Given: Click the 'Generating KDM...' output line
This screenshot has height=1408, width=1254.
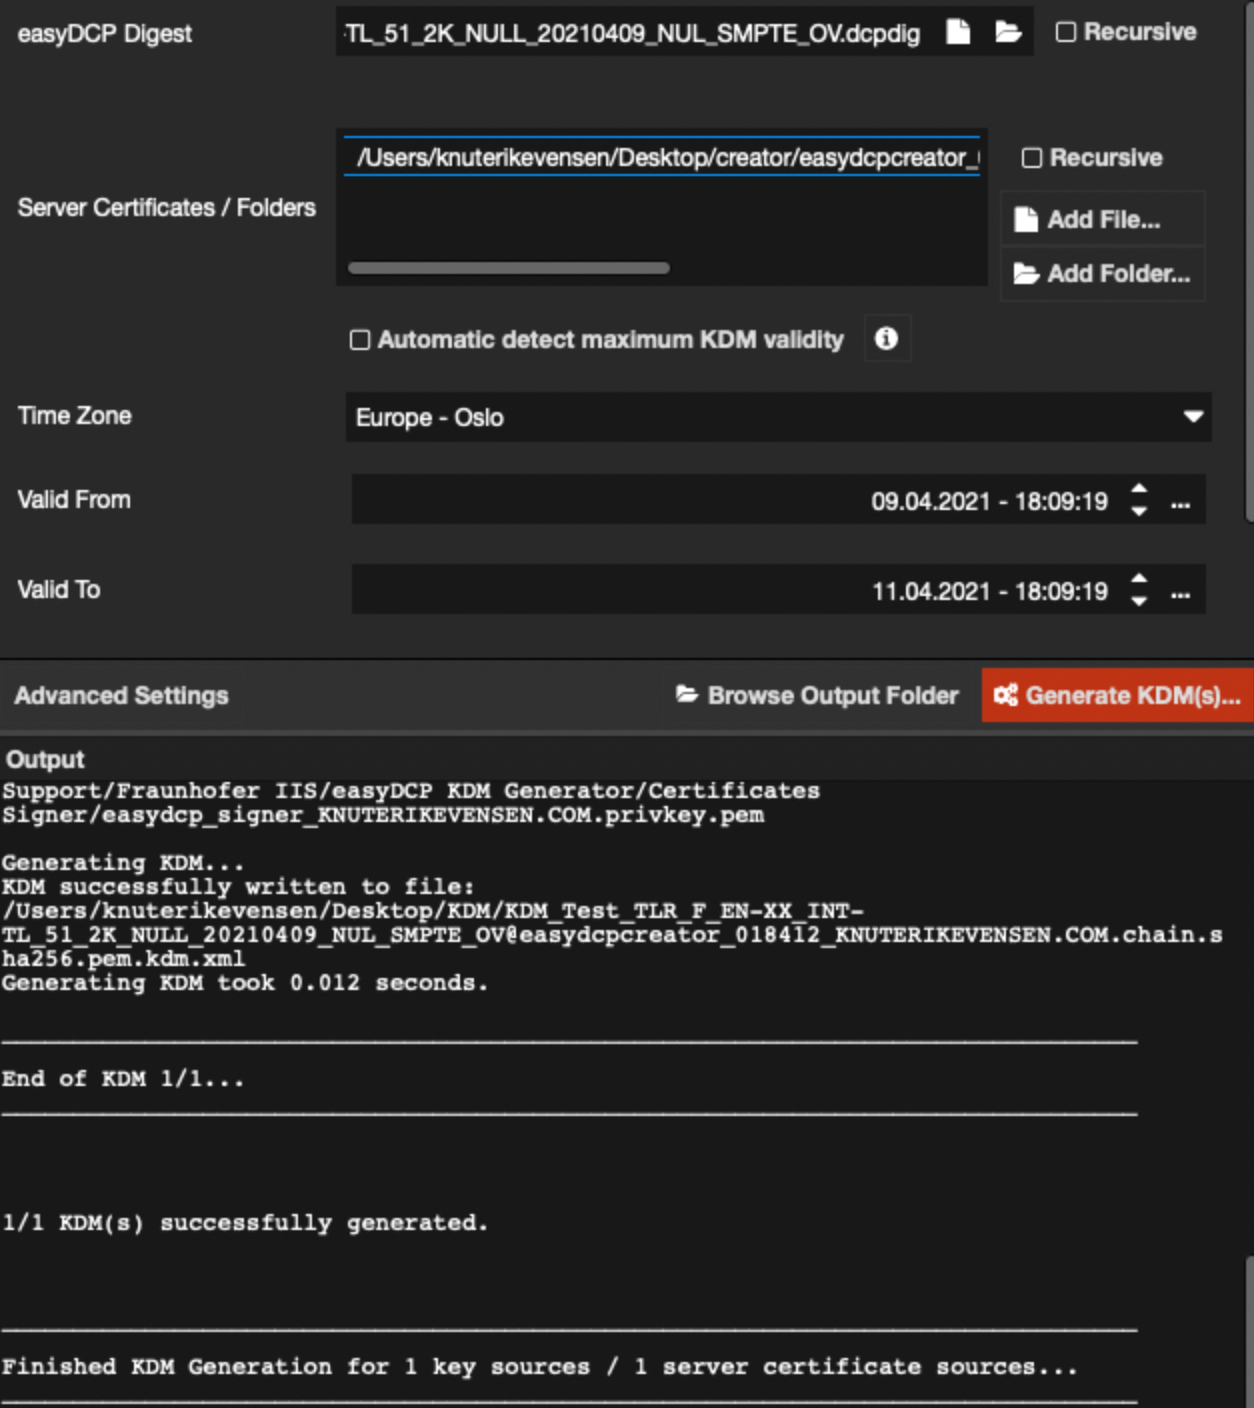Looking at the screenshot, I should point(123,863).
